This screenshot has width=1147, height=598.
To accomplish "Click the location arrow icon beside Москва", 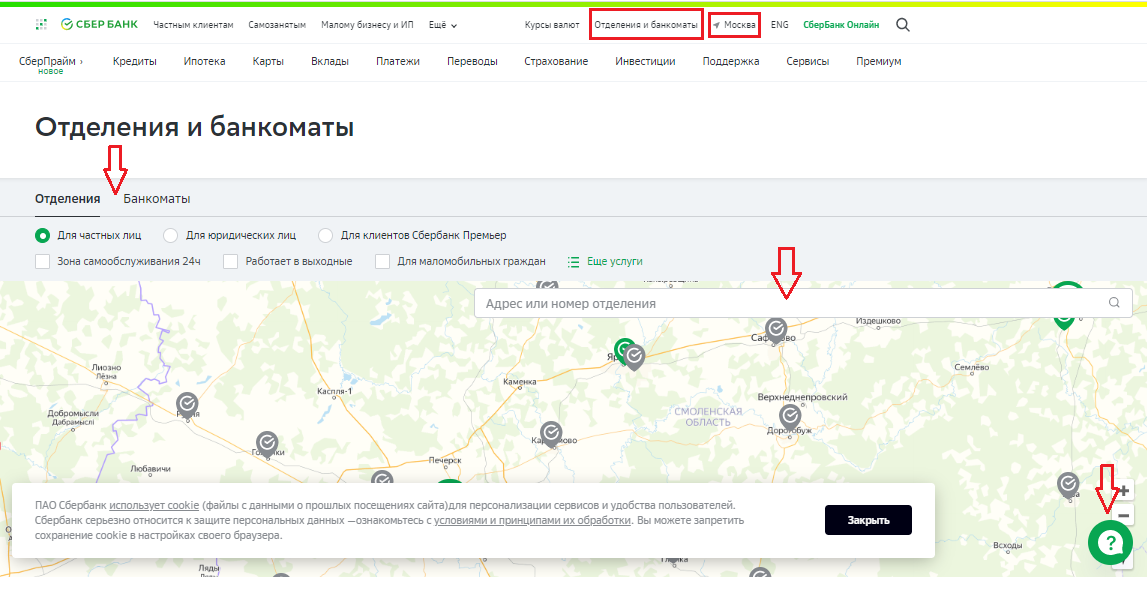I will [x=717, y=25].
